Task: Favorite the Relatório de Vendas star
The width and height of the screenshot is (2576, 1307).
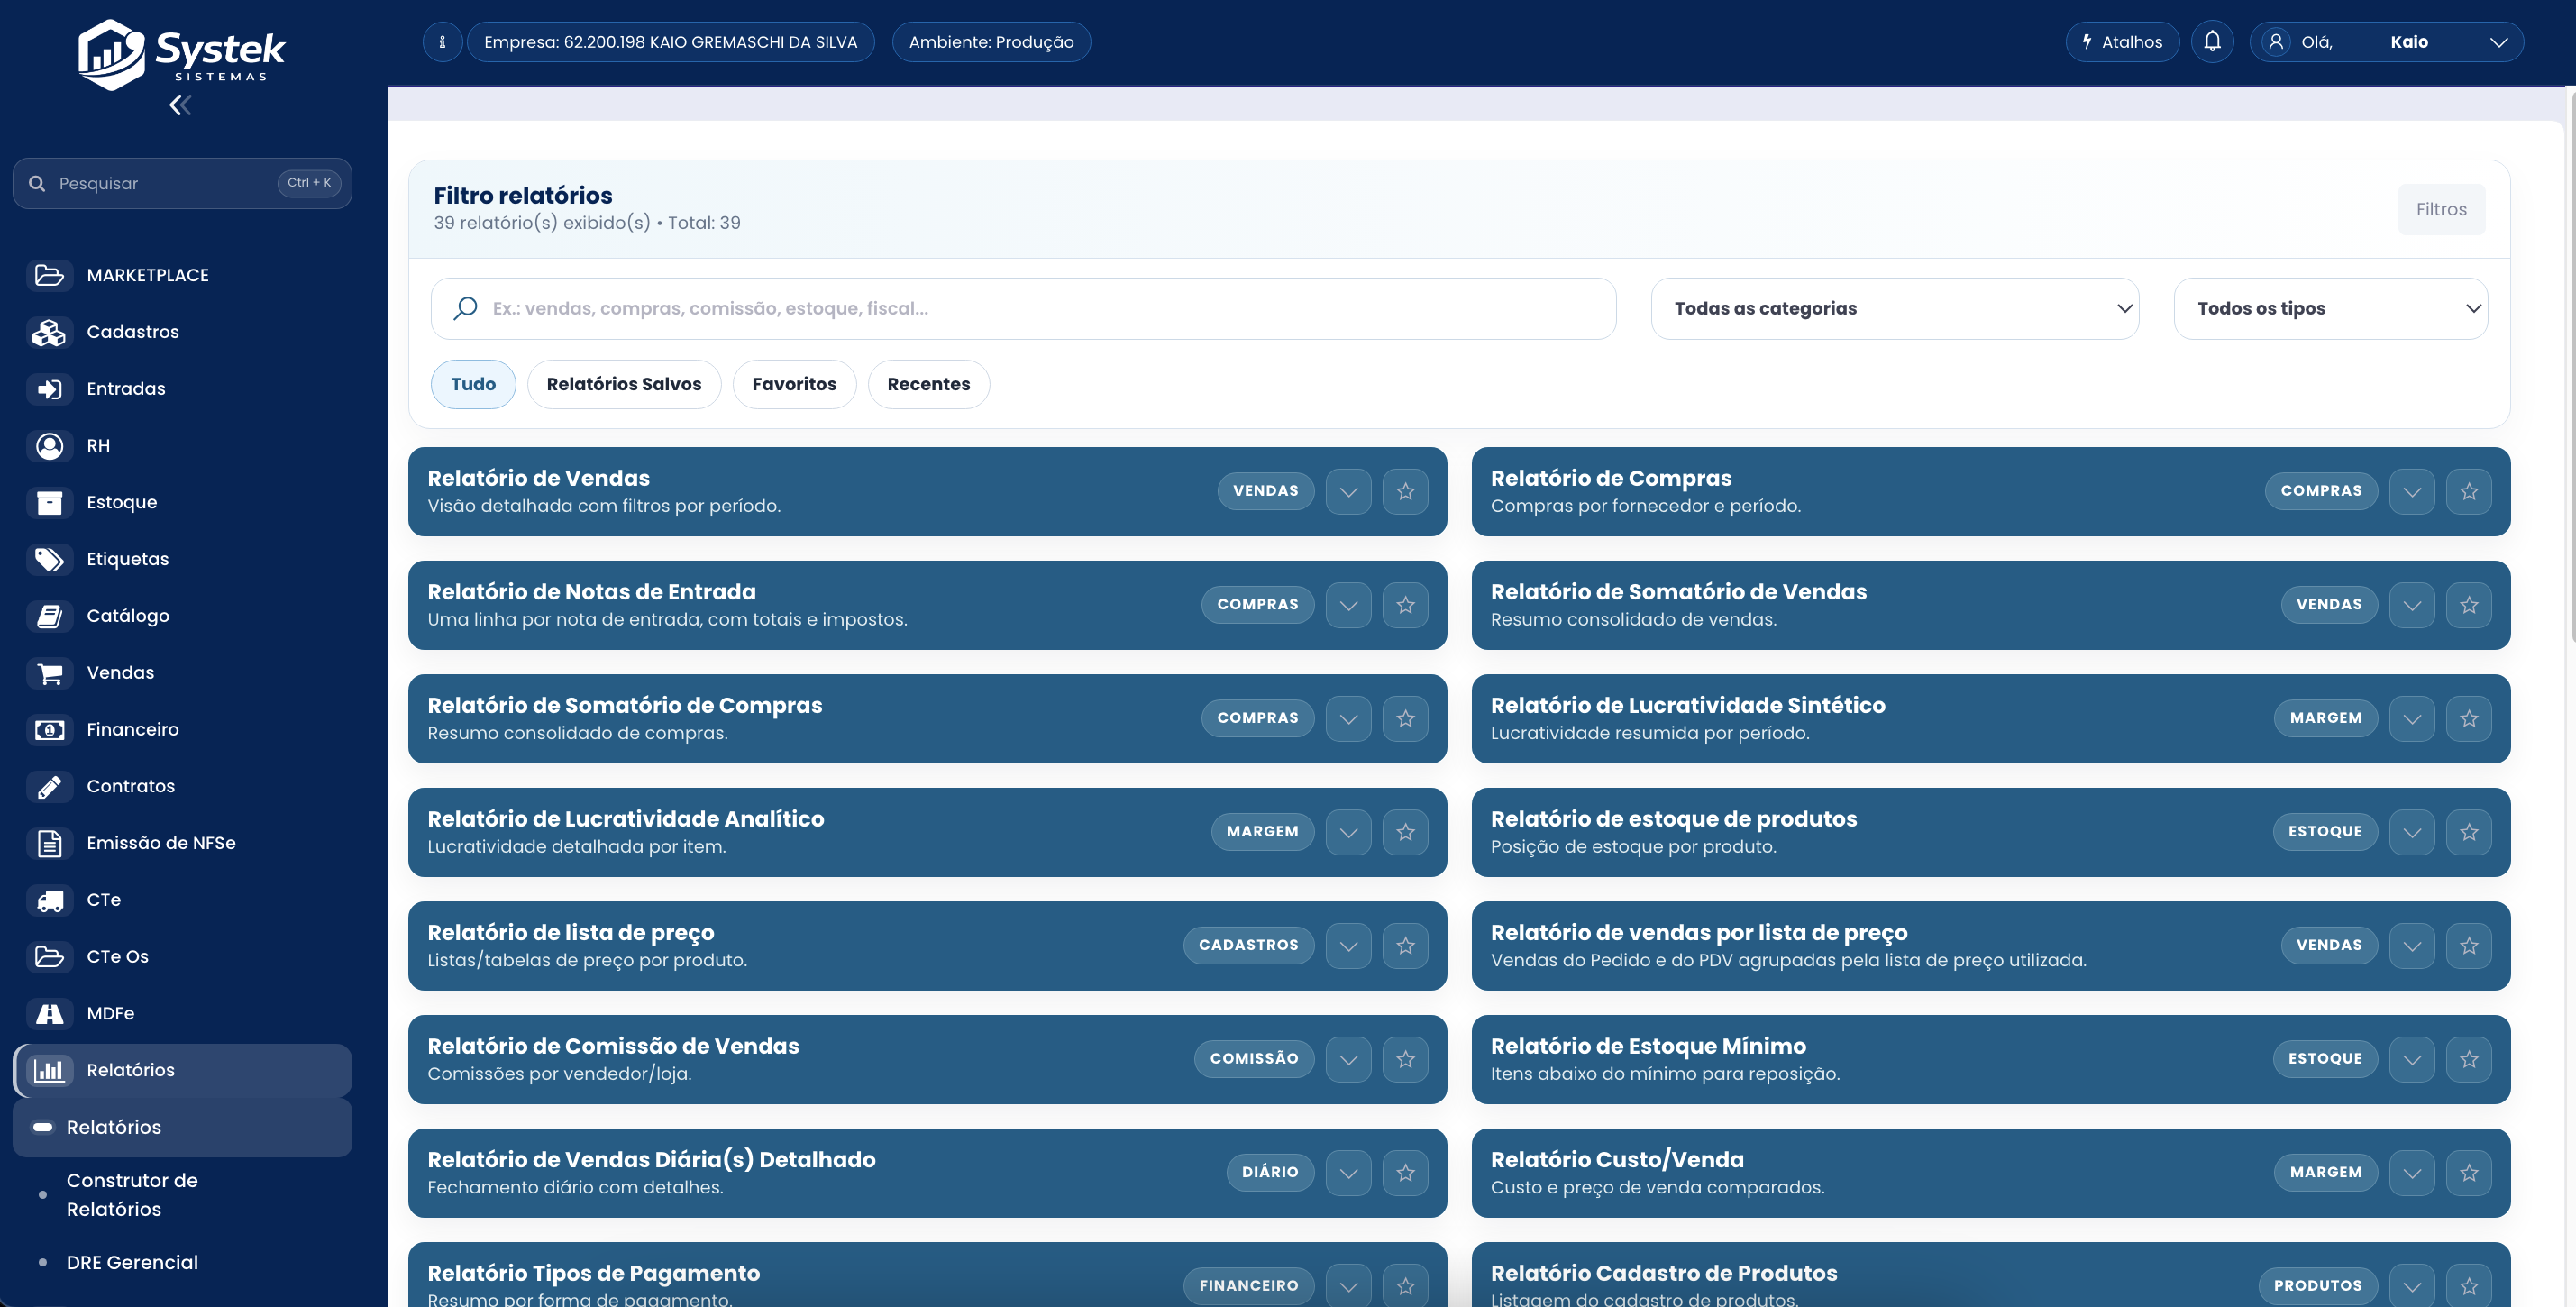Action: coord(1405,491)
